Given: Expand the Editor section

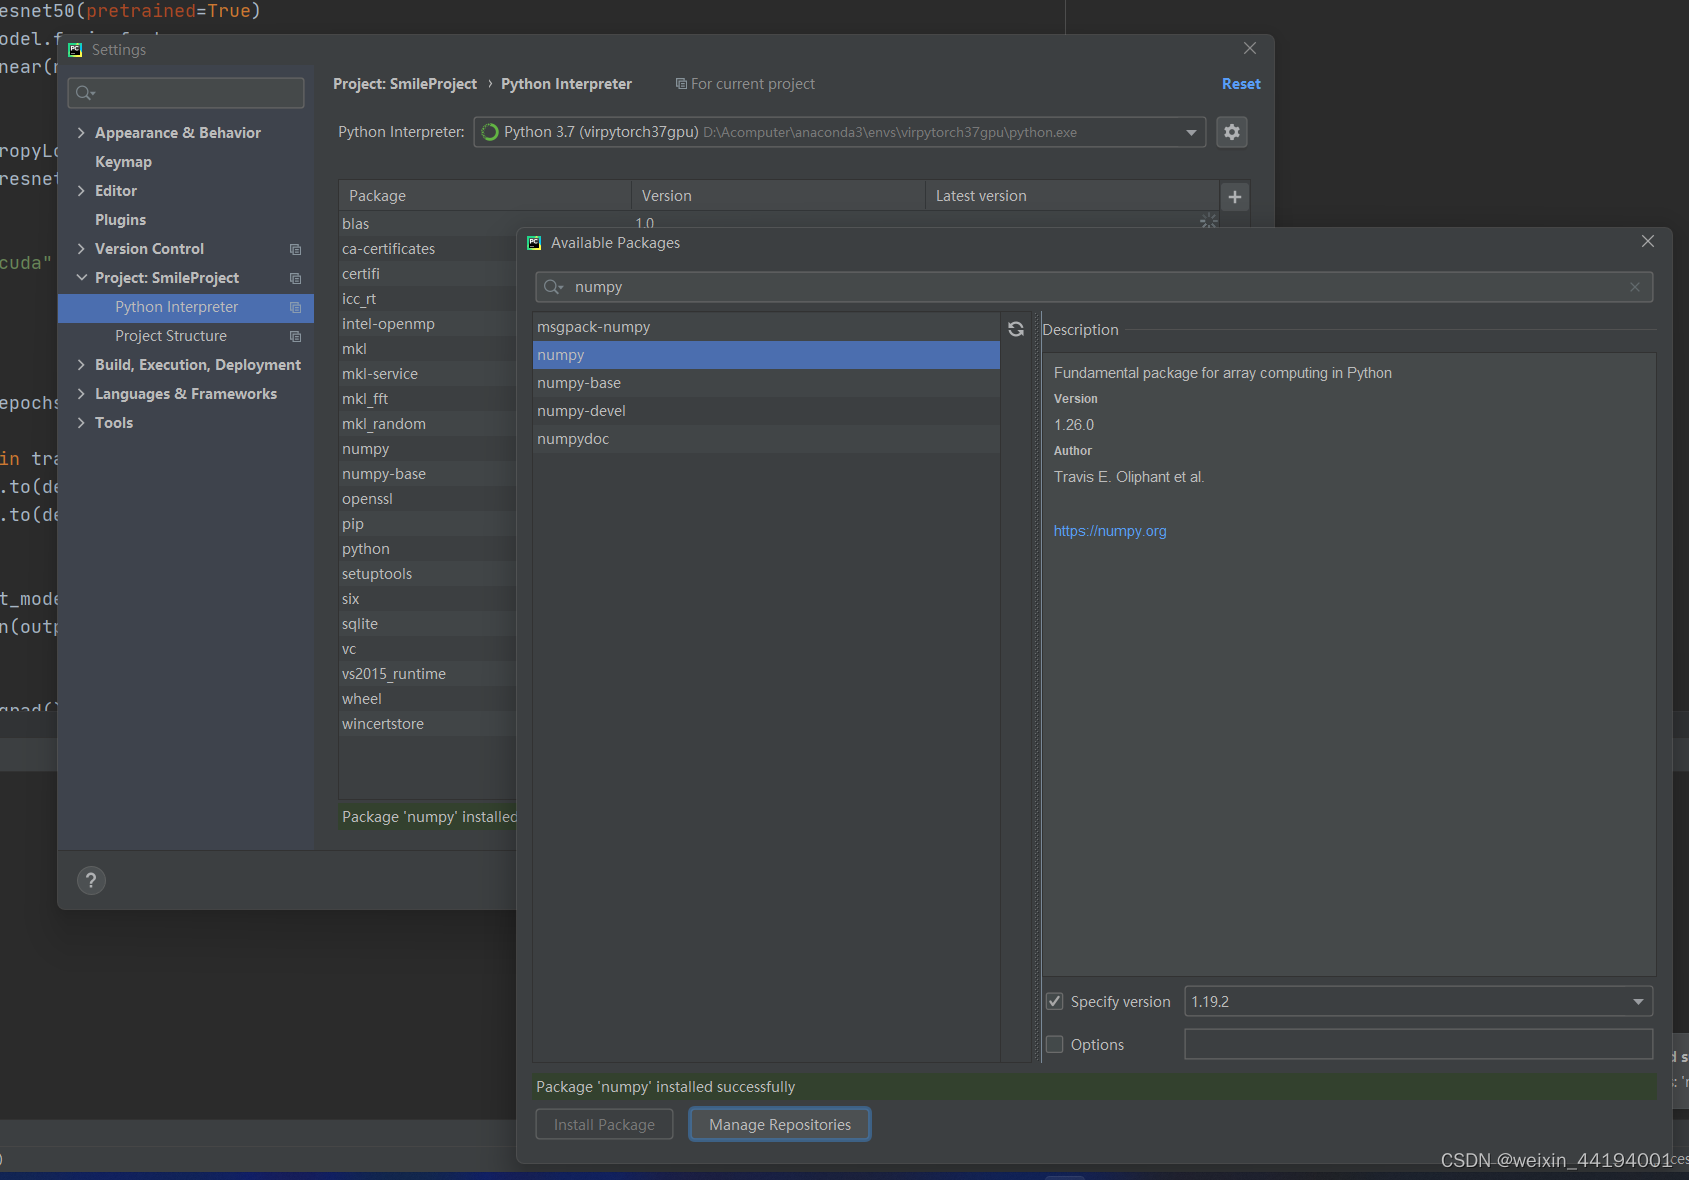Looking at the screenshot, I should [x=81, y=191].
